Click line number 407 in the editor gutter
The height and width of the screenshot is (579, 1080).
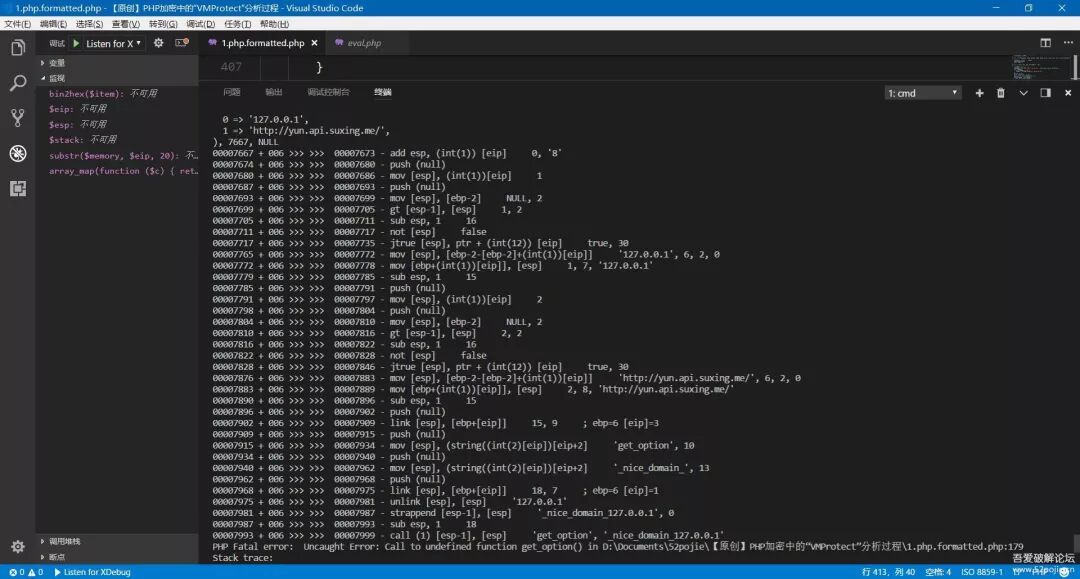[x=231, y=67]
